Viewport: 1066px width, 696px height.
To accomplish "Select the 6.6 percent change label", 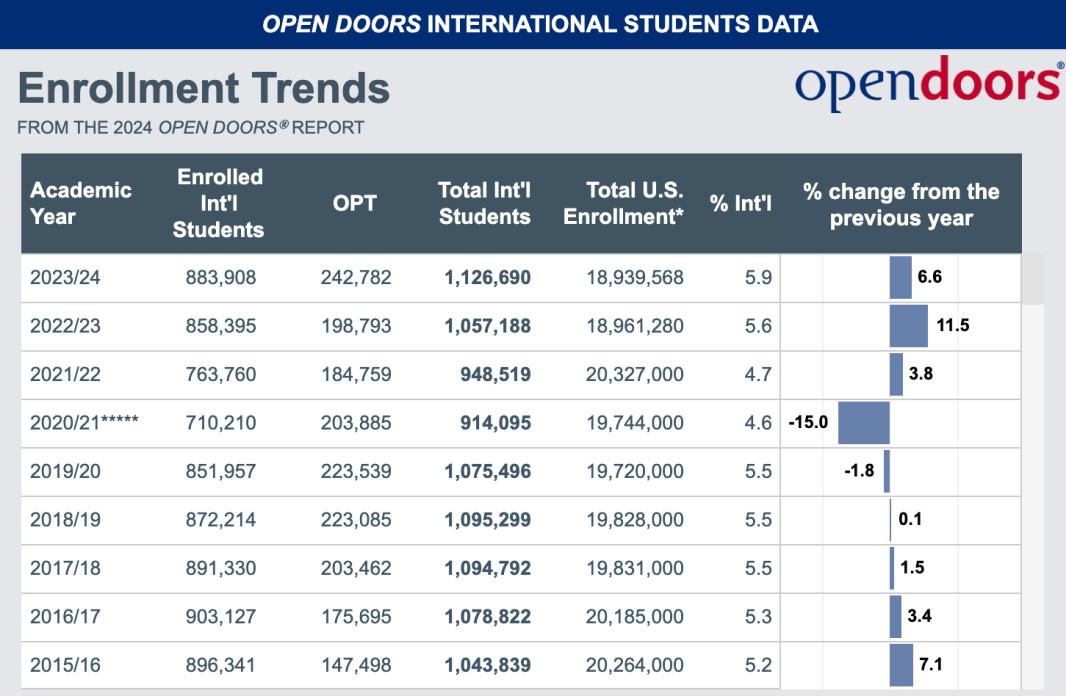I will (929, 277).
